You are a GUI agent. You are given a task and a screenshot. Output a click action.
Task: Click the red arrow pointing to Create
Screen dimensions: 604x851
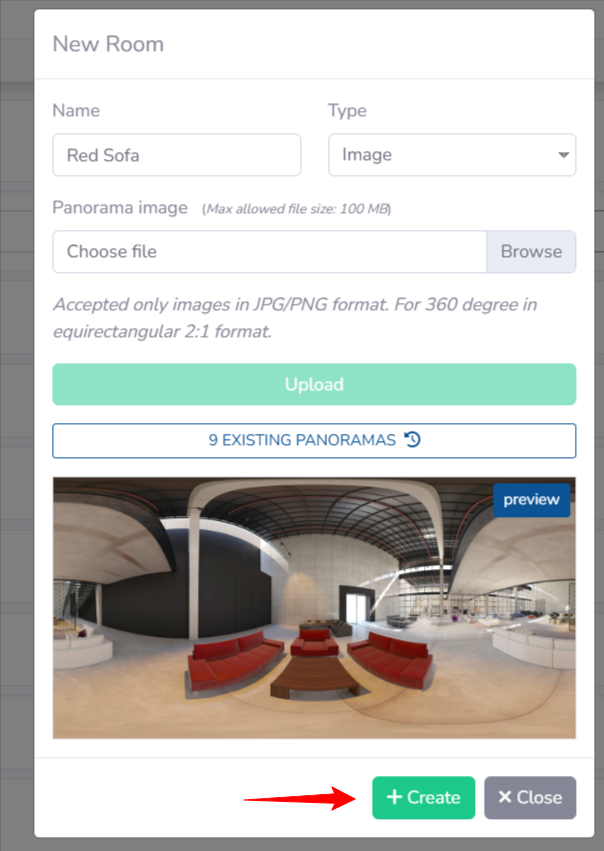pos(300,798)
